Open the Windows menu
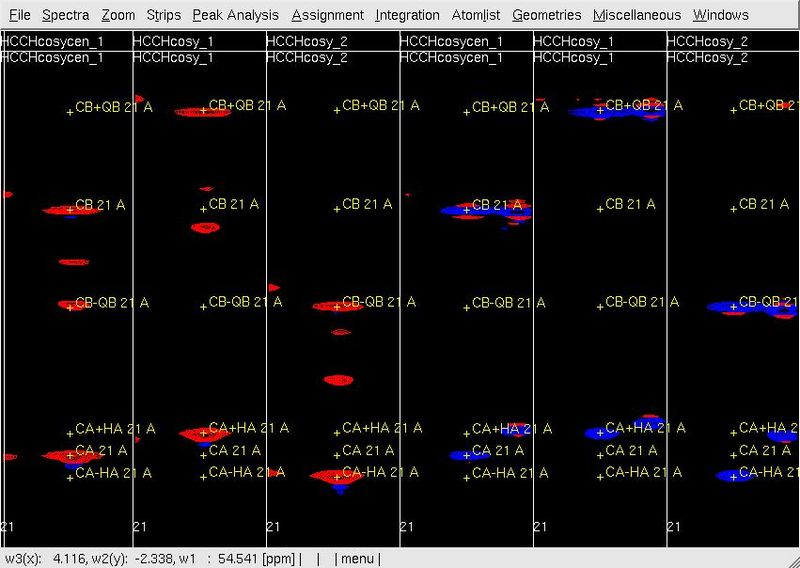Screen dimensions: 800x568 [720, 15]
